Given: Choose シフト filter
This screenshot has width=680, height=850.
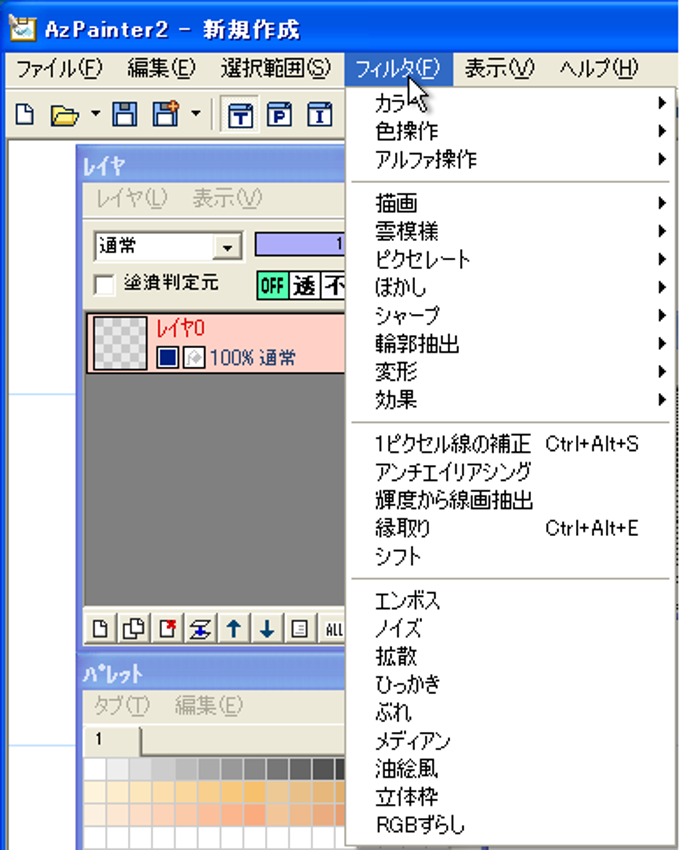Looking at the screenshot, I should pyautogui.click(x=510, y=557).
